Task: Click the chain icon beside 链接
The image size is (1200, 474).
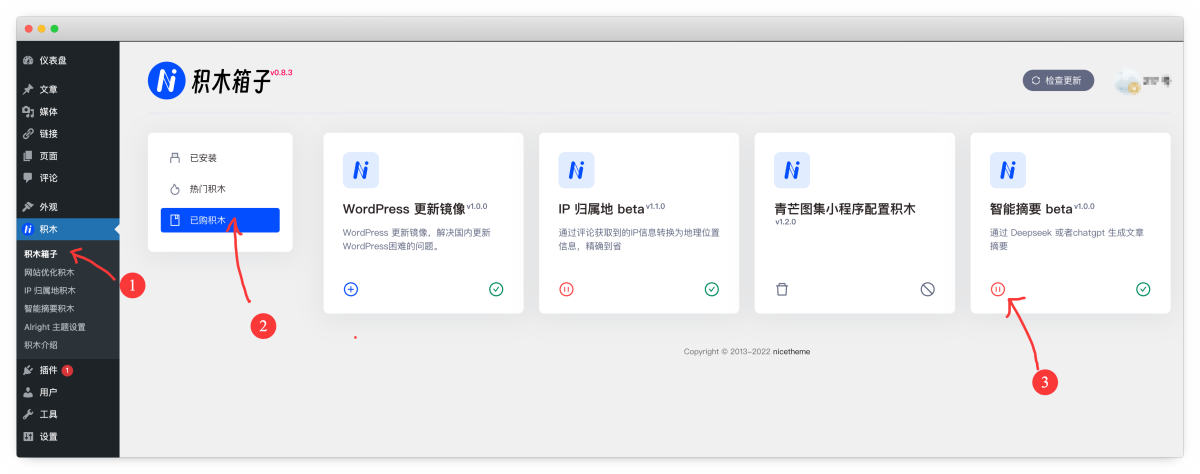Action: (28, 134)
